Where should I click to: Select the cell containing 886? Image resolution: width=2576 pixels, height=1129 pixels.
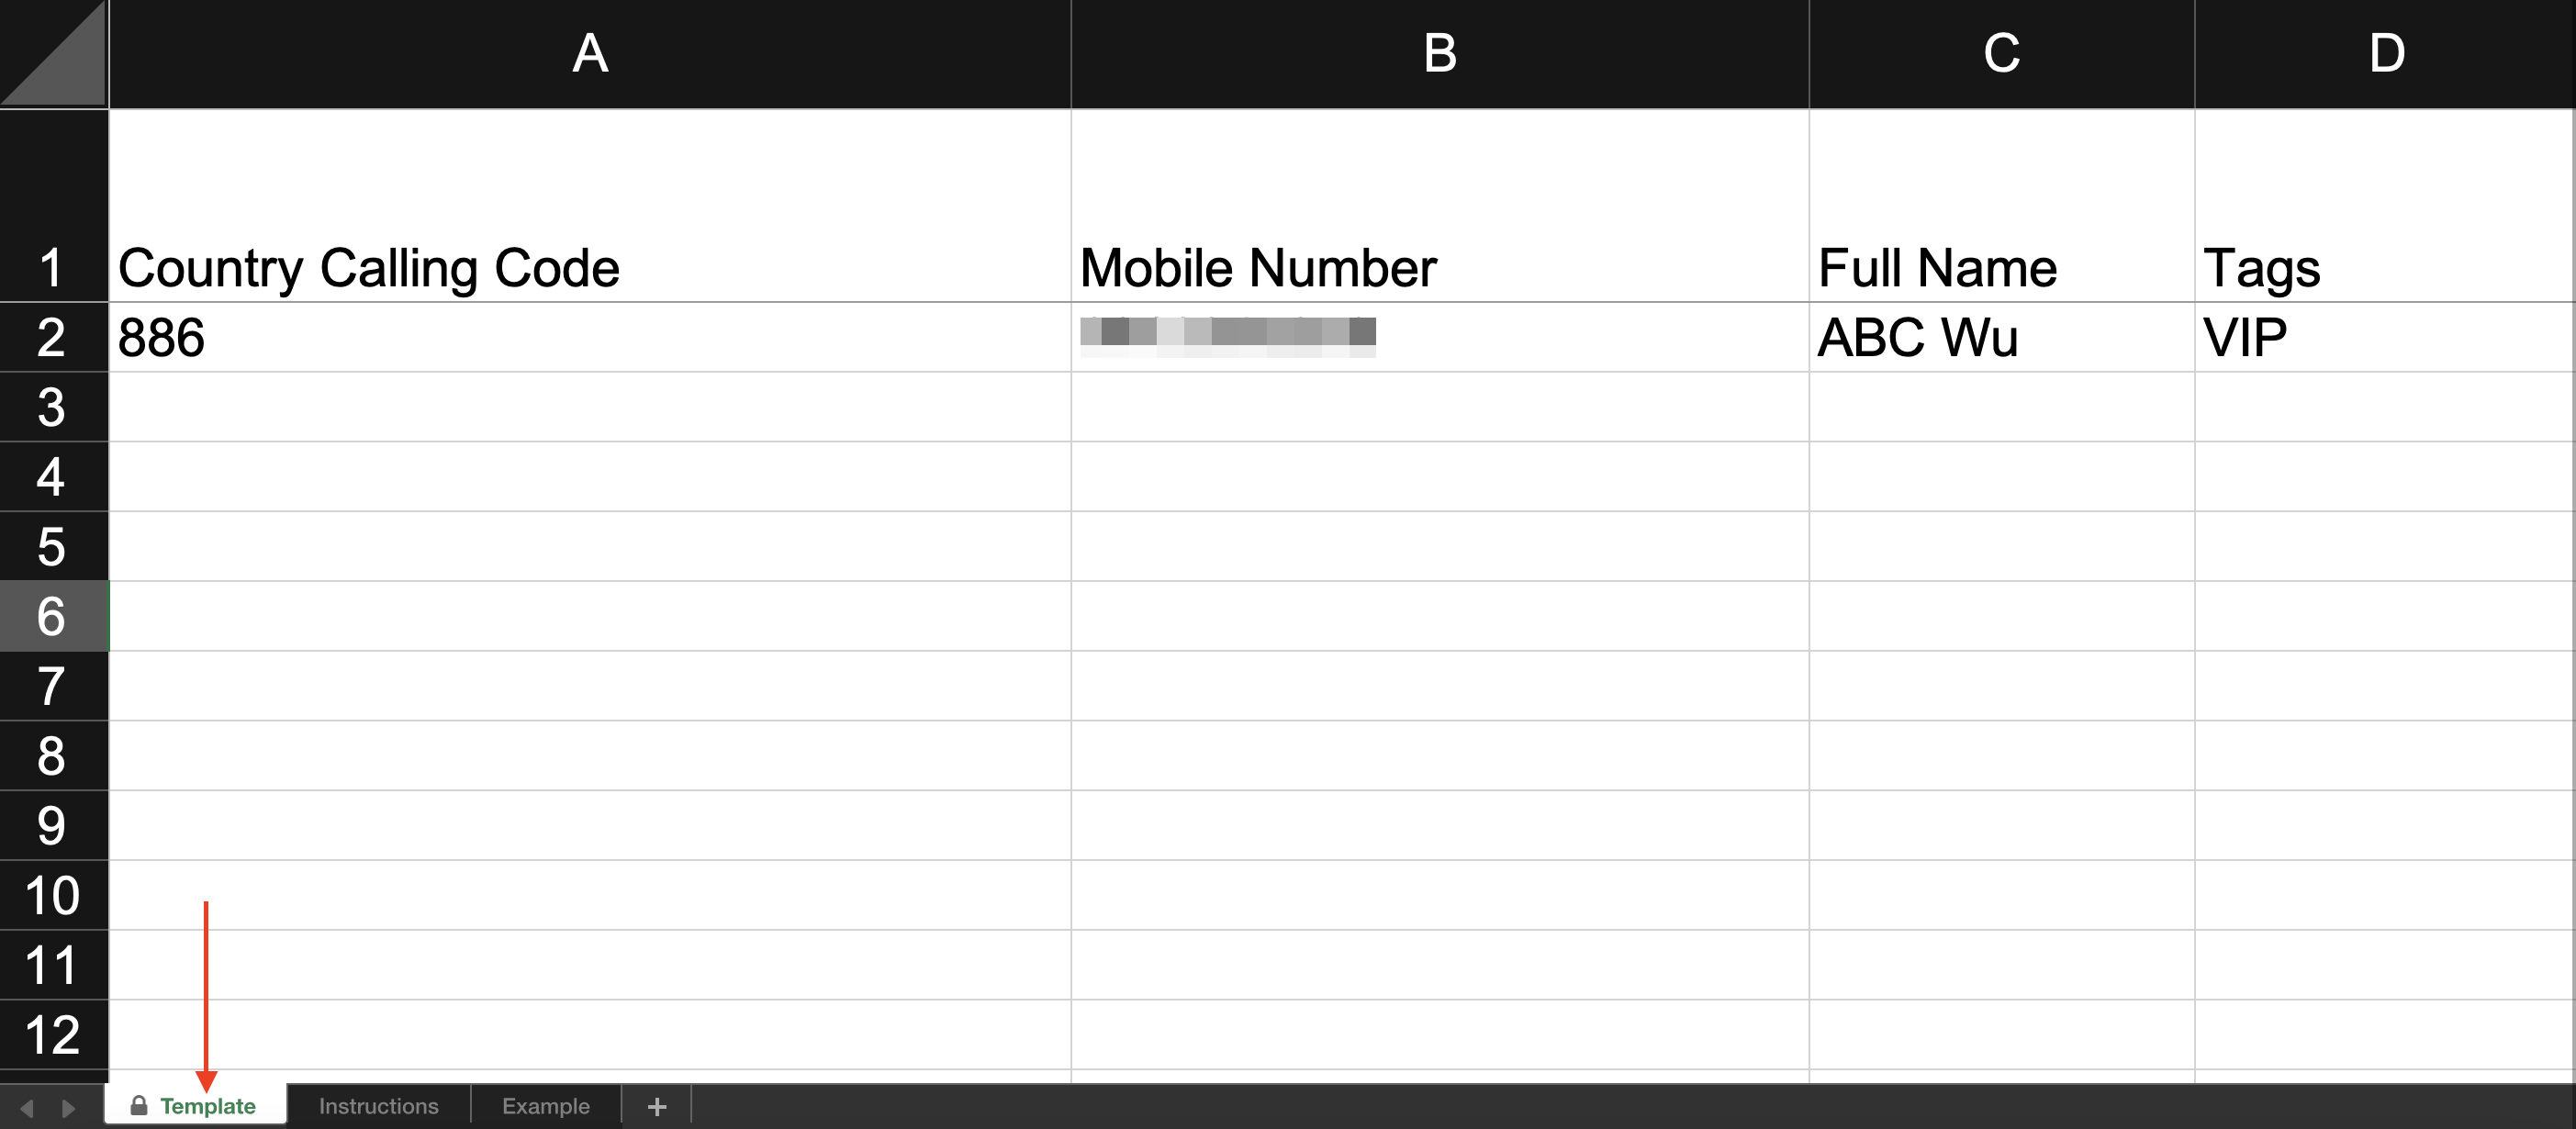coord(590,337)
